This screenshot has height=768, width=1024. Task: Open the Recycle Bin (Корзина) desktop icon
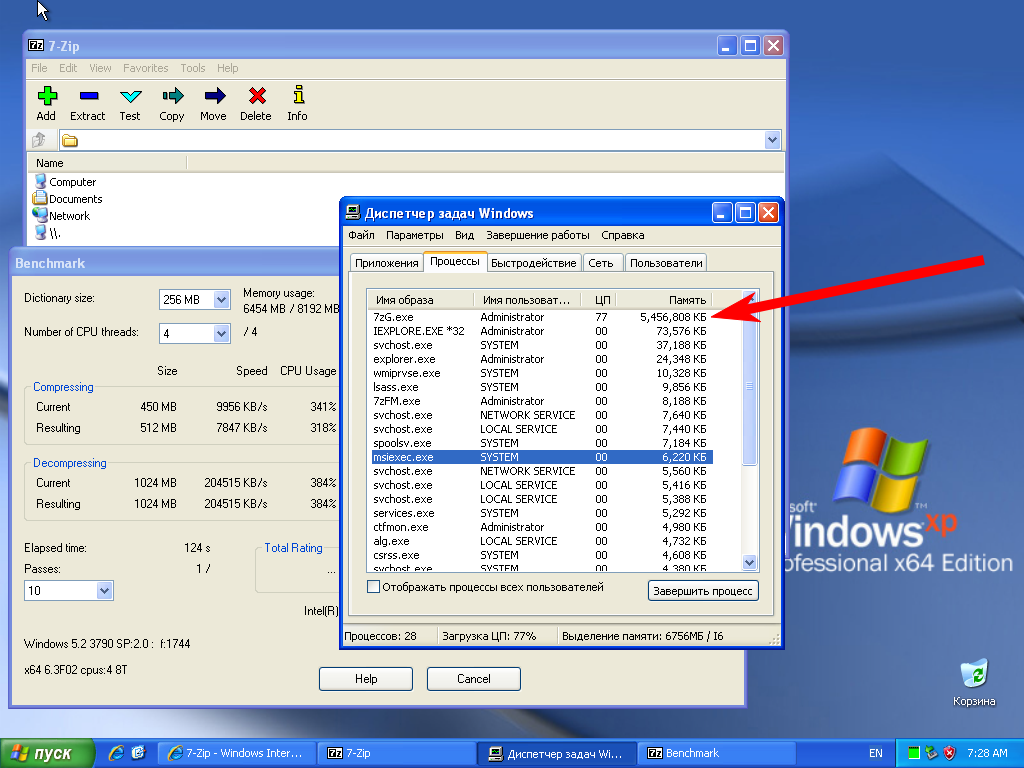coord(974,675)
